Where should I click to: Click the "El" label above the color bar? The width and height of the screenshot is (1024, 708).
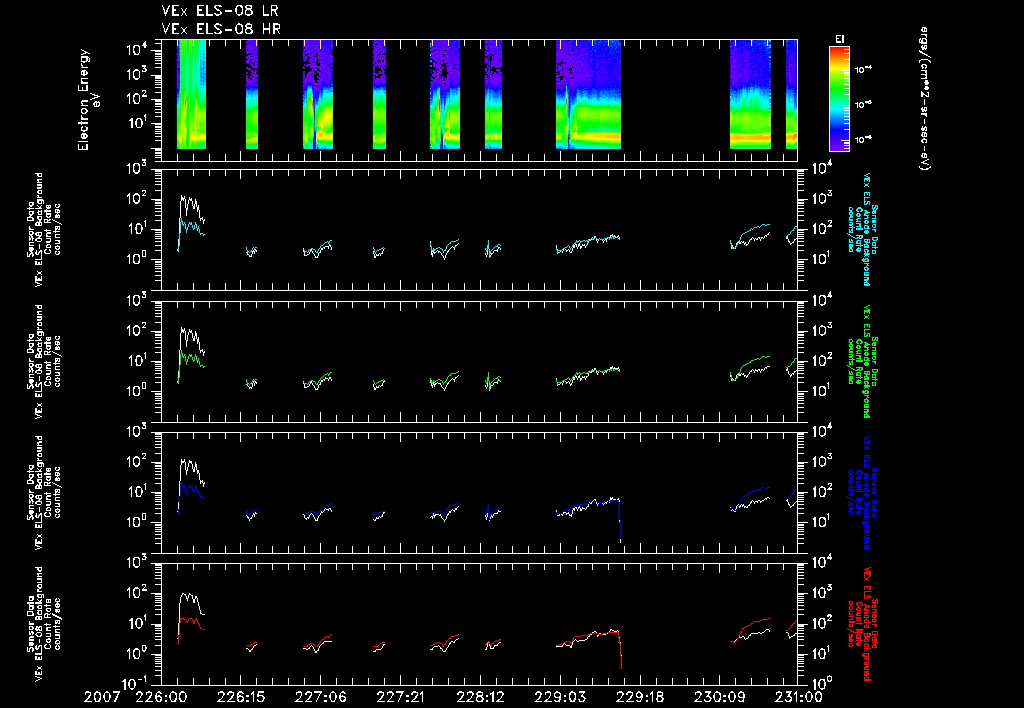point(839,39)
